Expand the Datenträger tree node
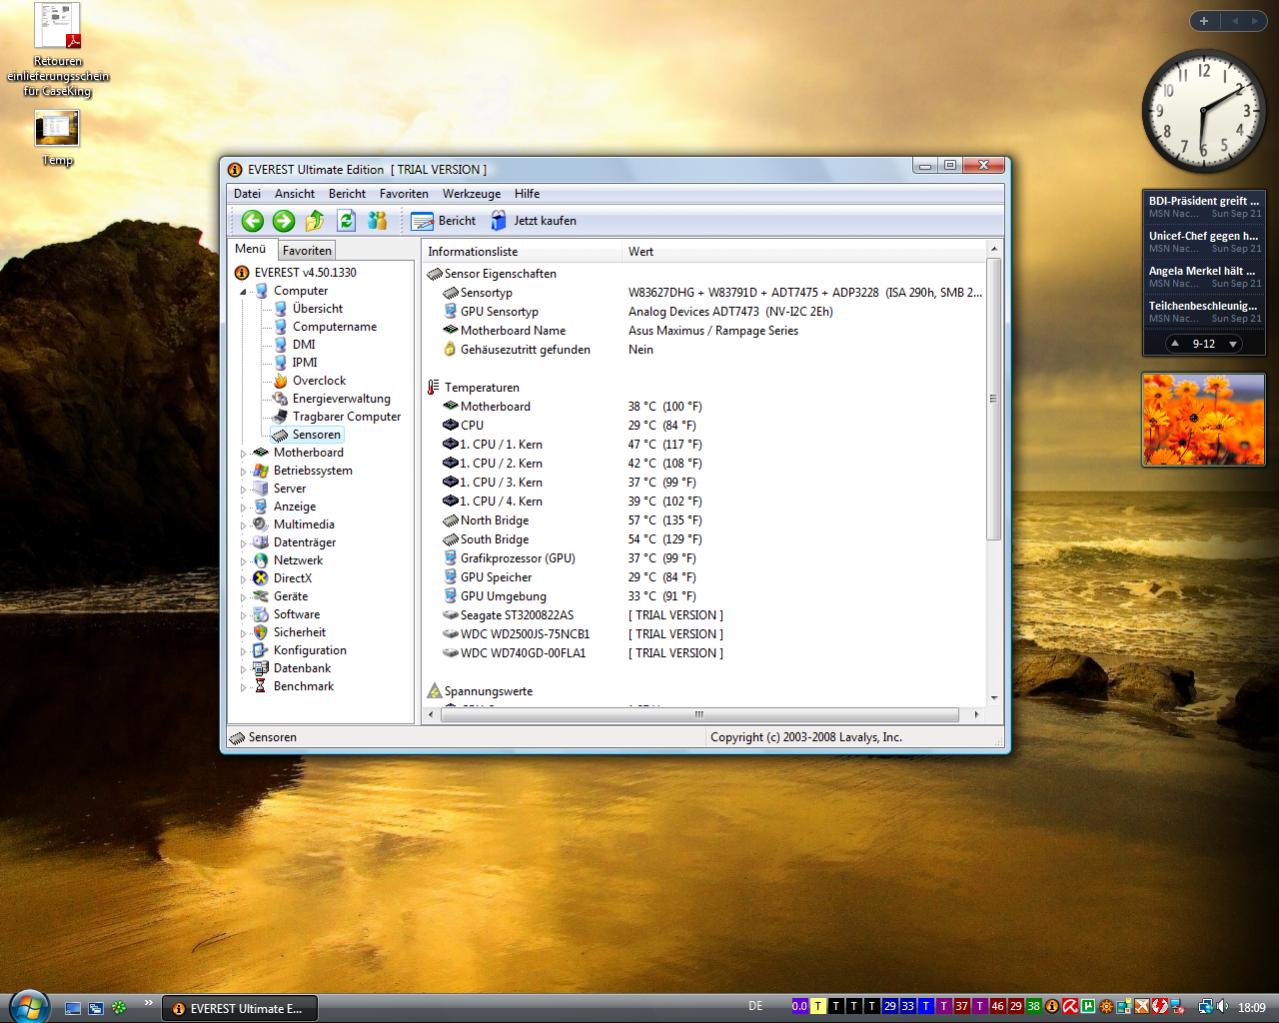Screen dimensions: 1279x1023 click(243, 543)
